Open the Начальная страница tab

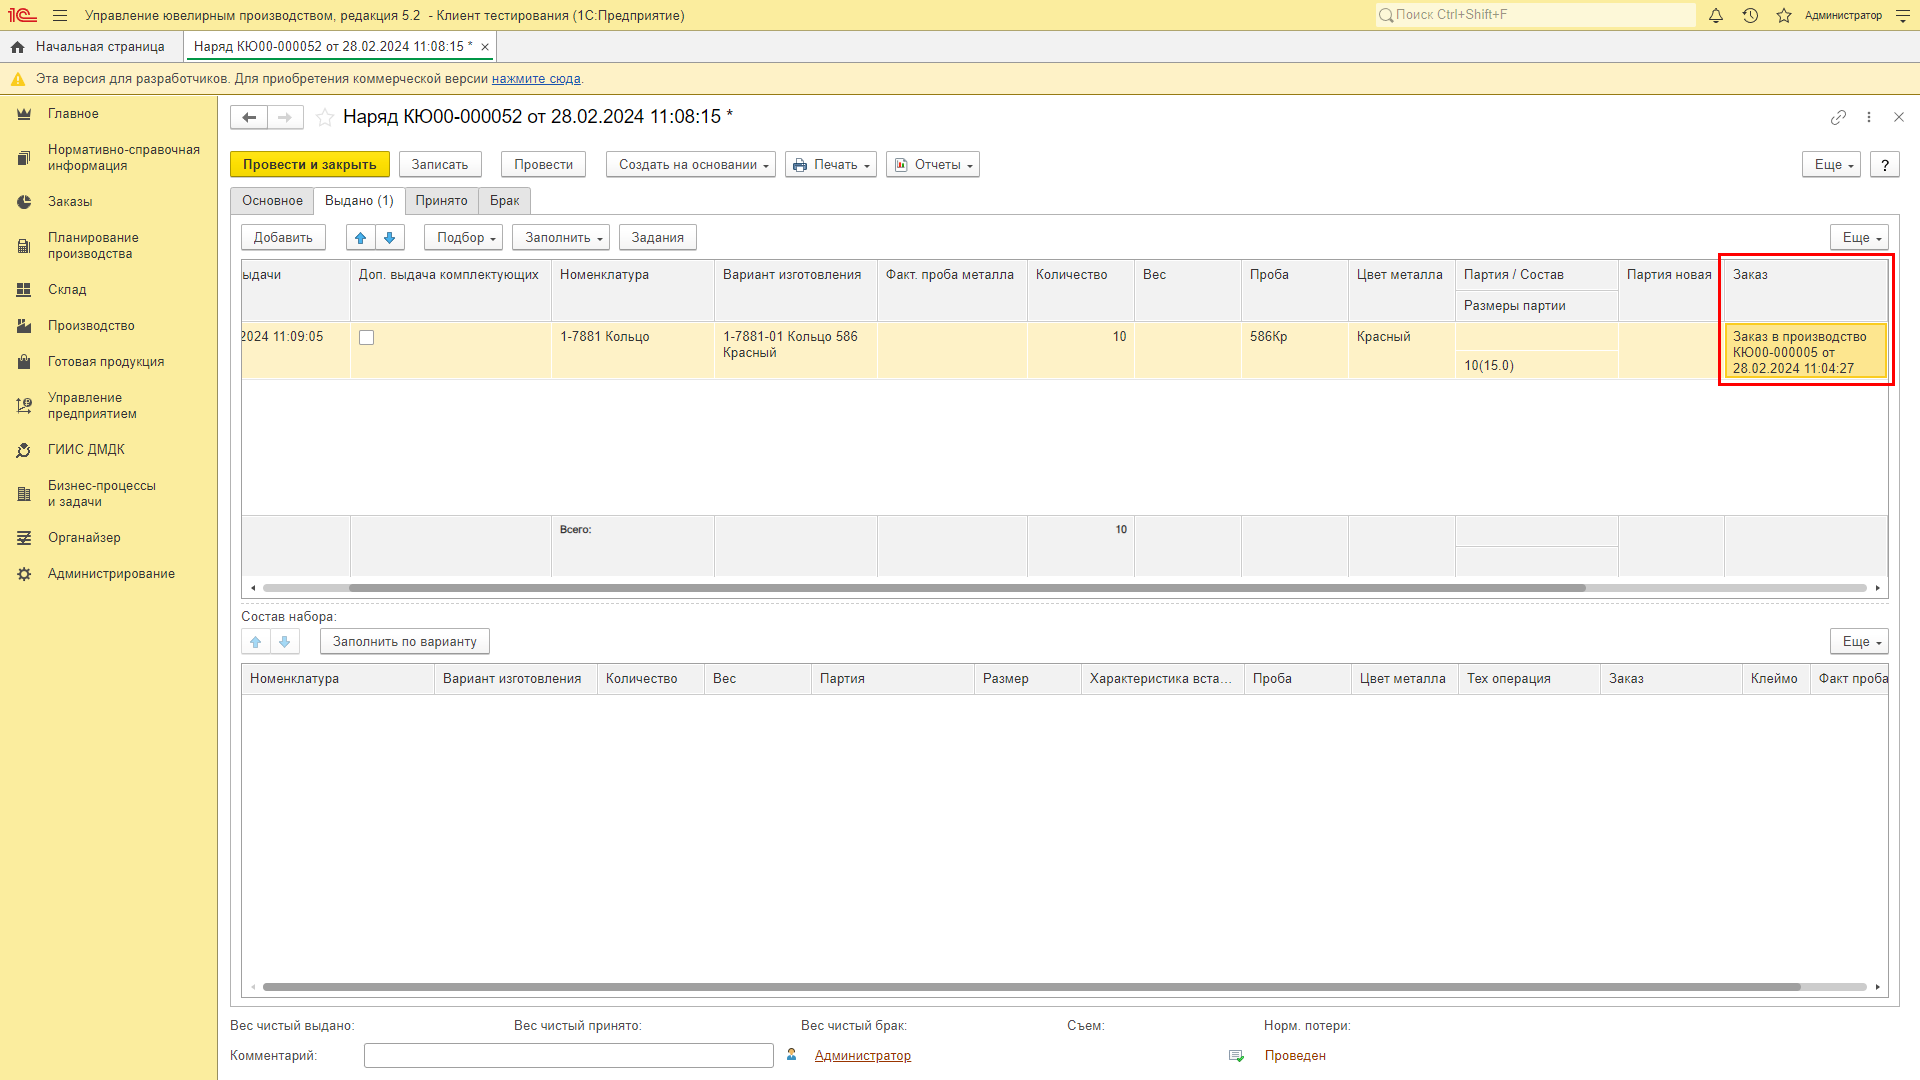click(x=92, y=47)
